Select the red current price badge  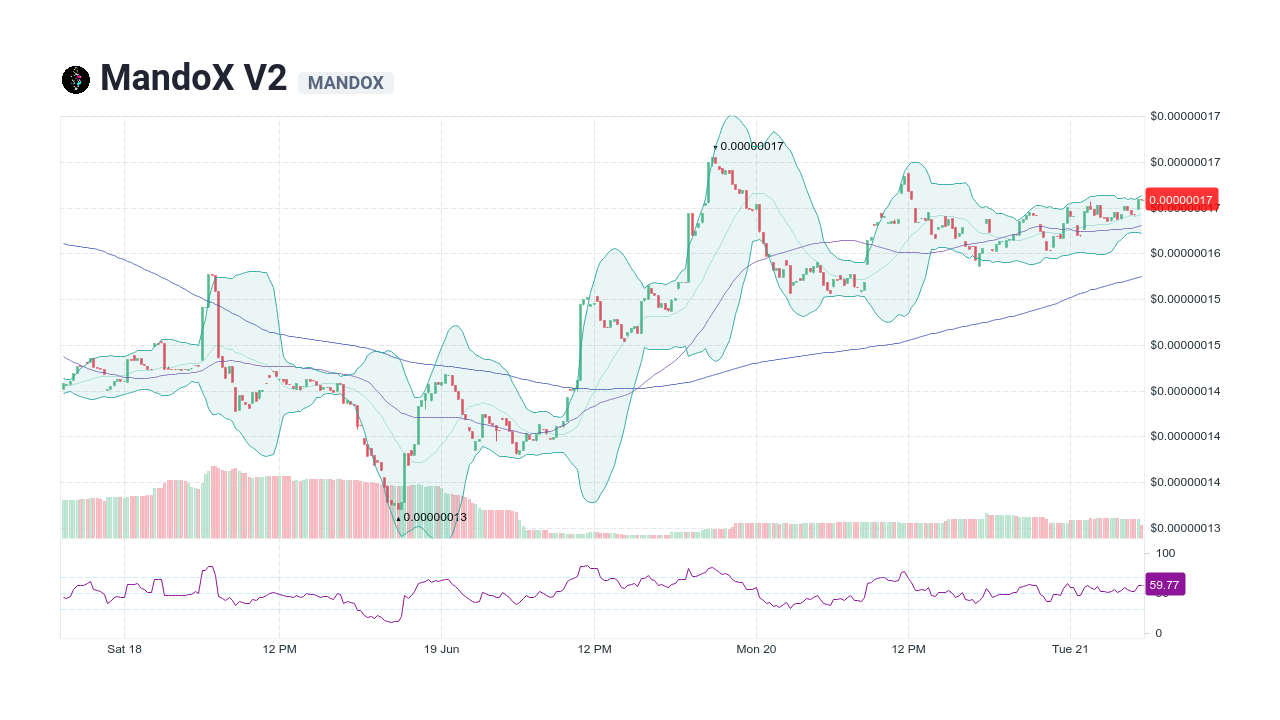[1183, 200]
